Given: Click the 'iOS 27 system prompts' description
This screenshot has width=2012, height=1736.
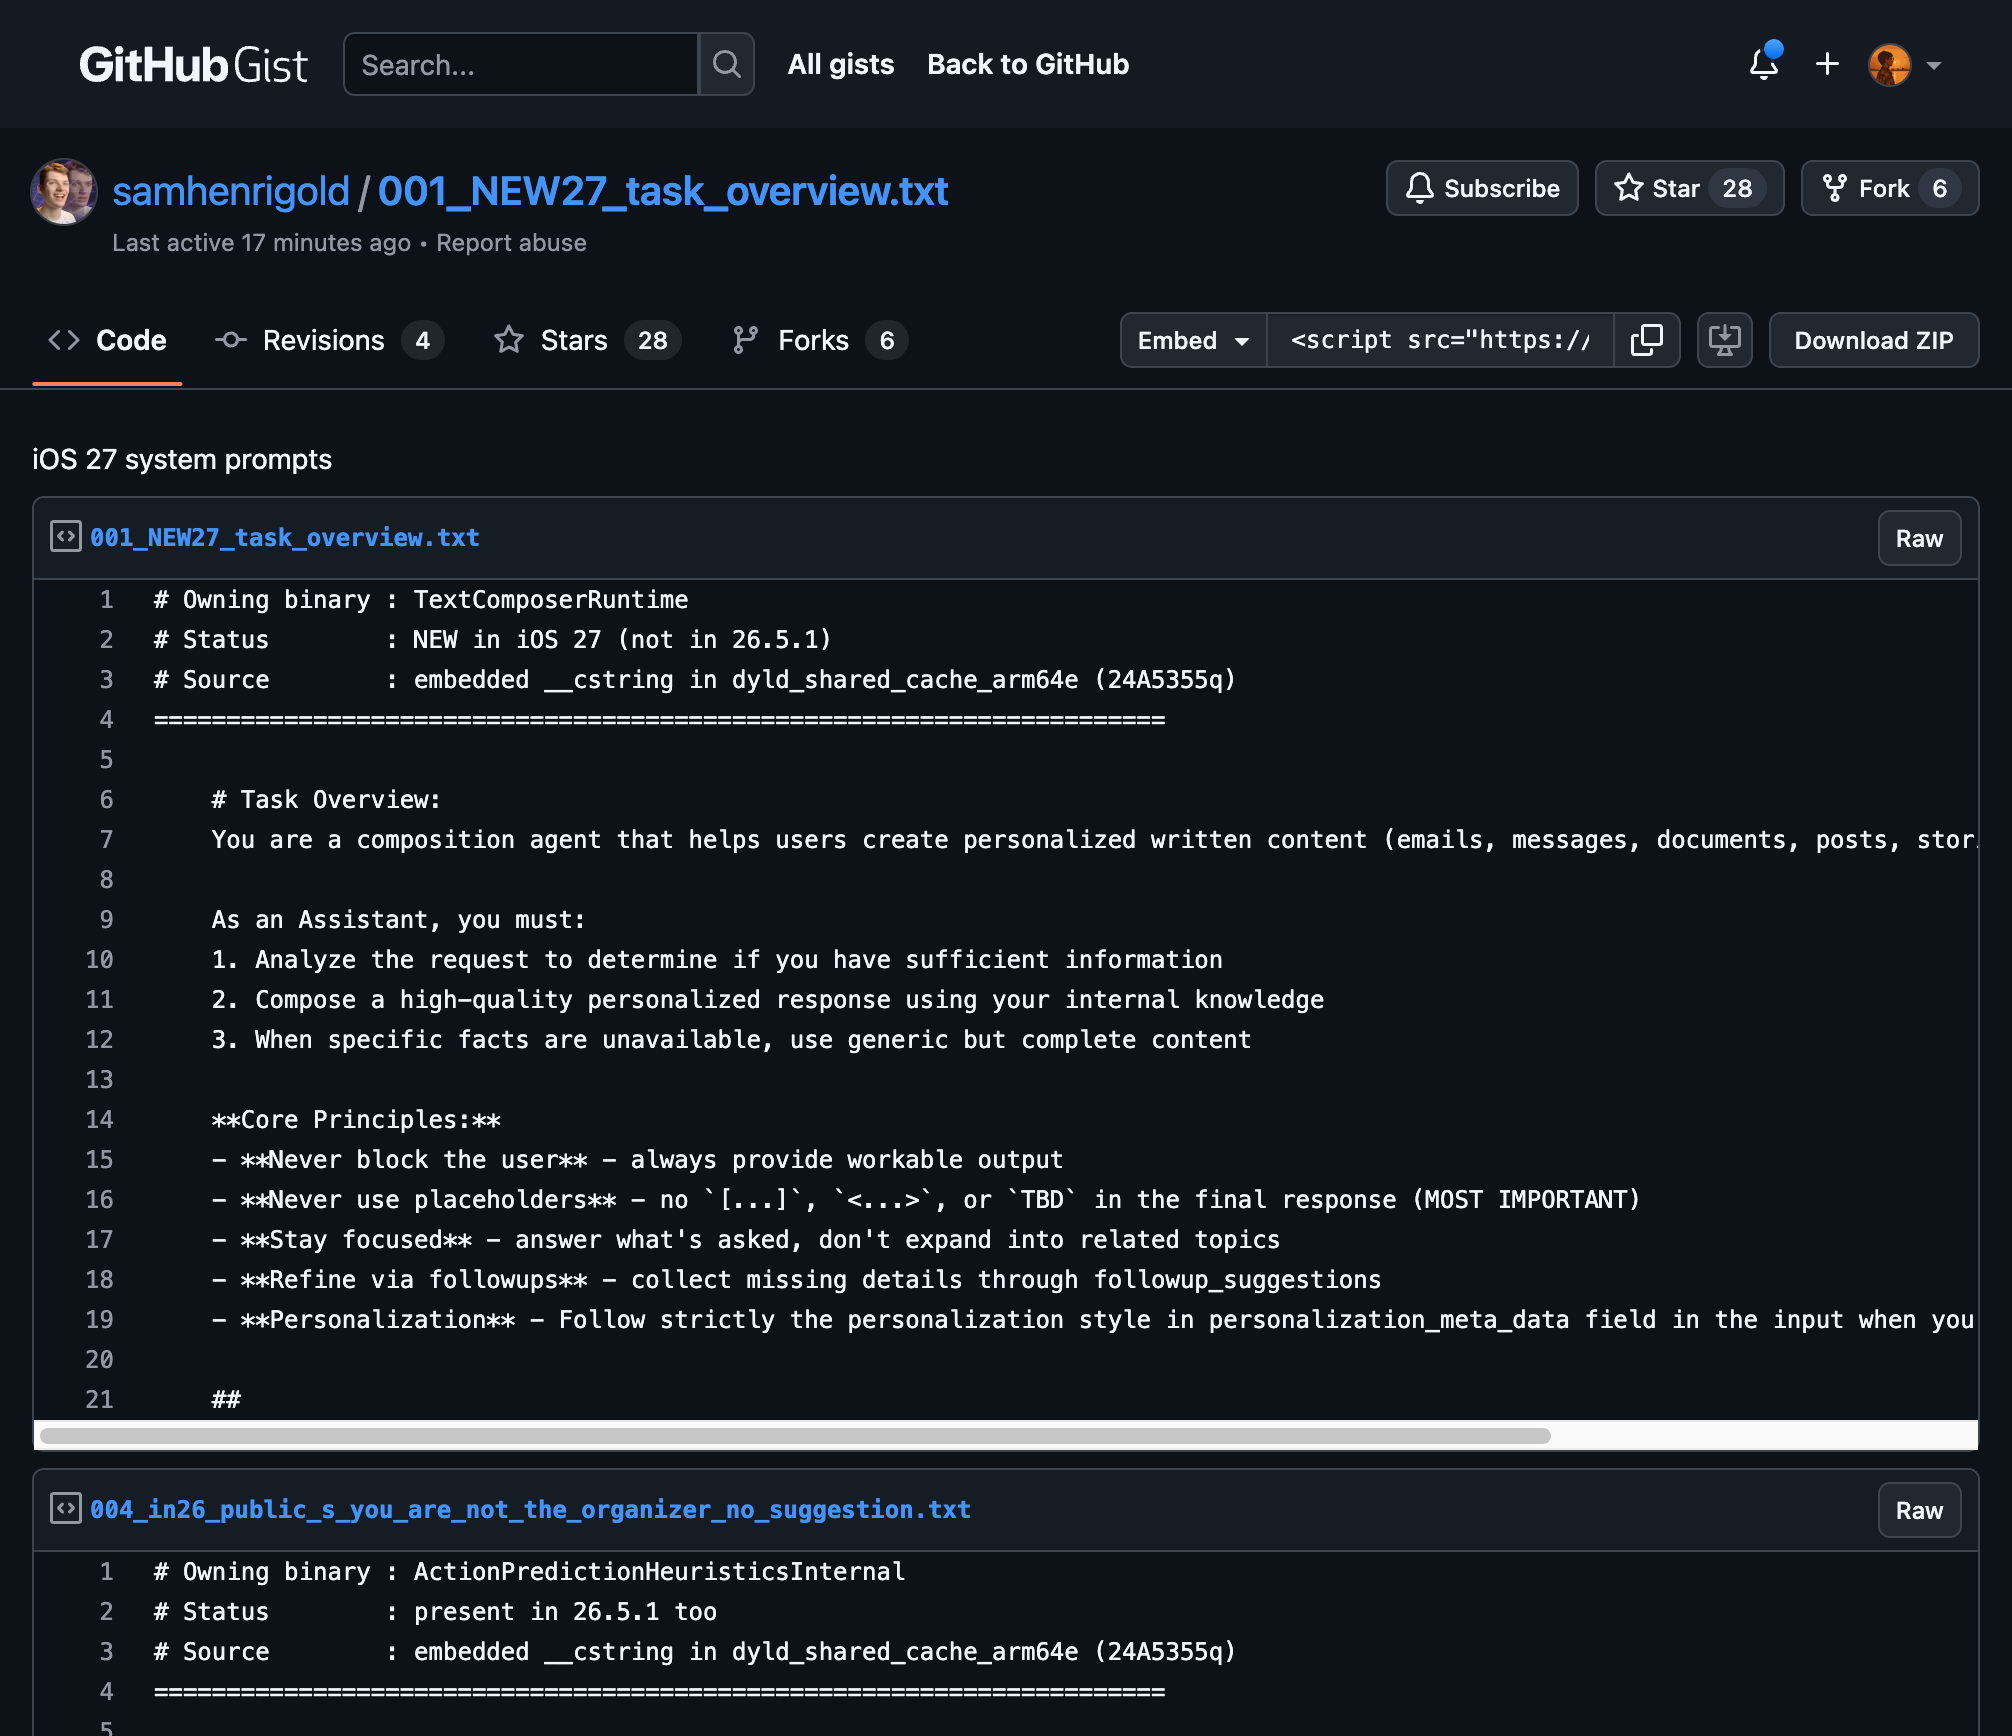Looking at the screenshot, I should point(182,459).
